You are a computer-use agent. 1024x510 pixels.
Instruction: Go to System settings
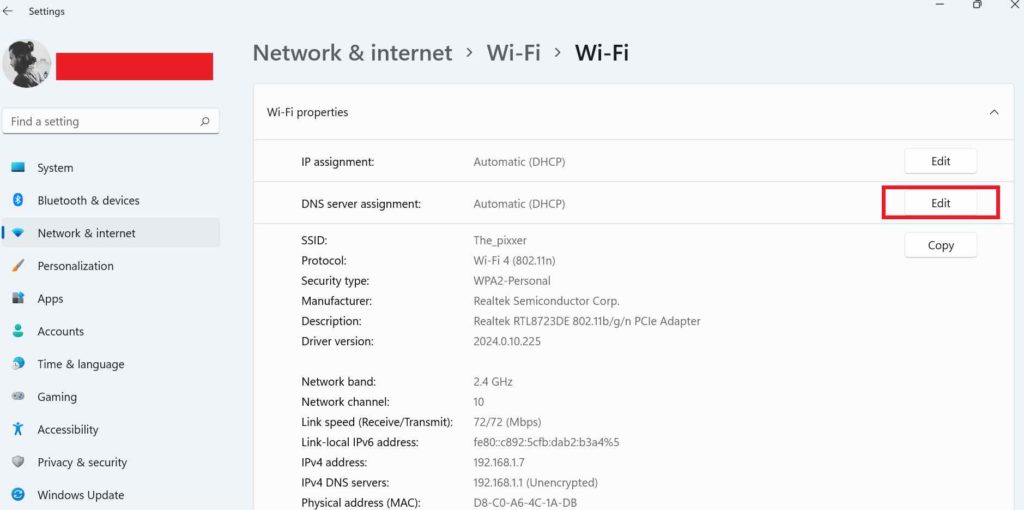(x=55, y=168)
